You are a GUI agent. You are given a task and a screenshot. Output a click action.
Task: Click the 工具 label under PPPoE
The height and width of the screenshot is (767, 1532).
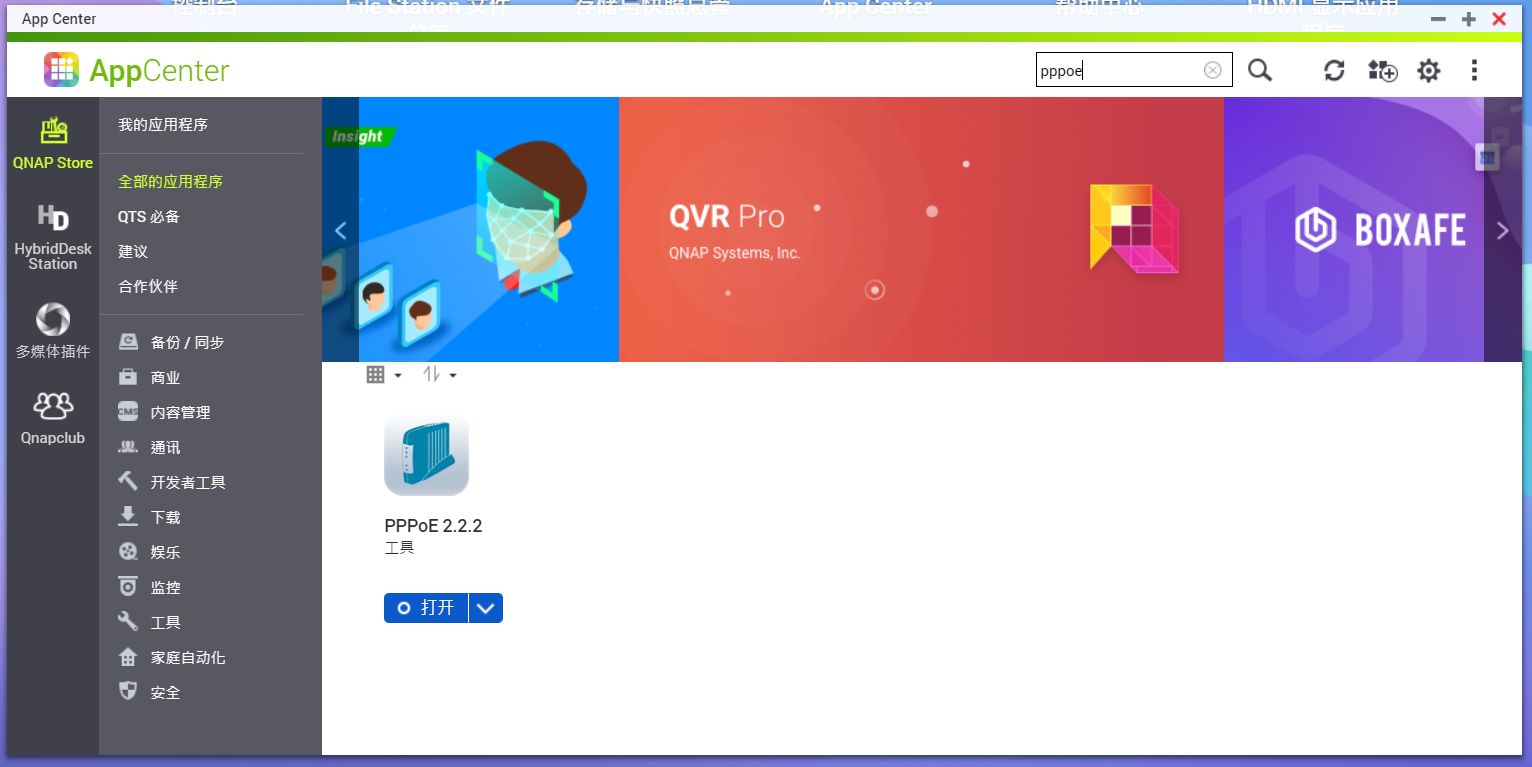399,548
